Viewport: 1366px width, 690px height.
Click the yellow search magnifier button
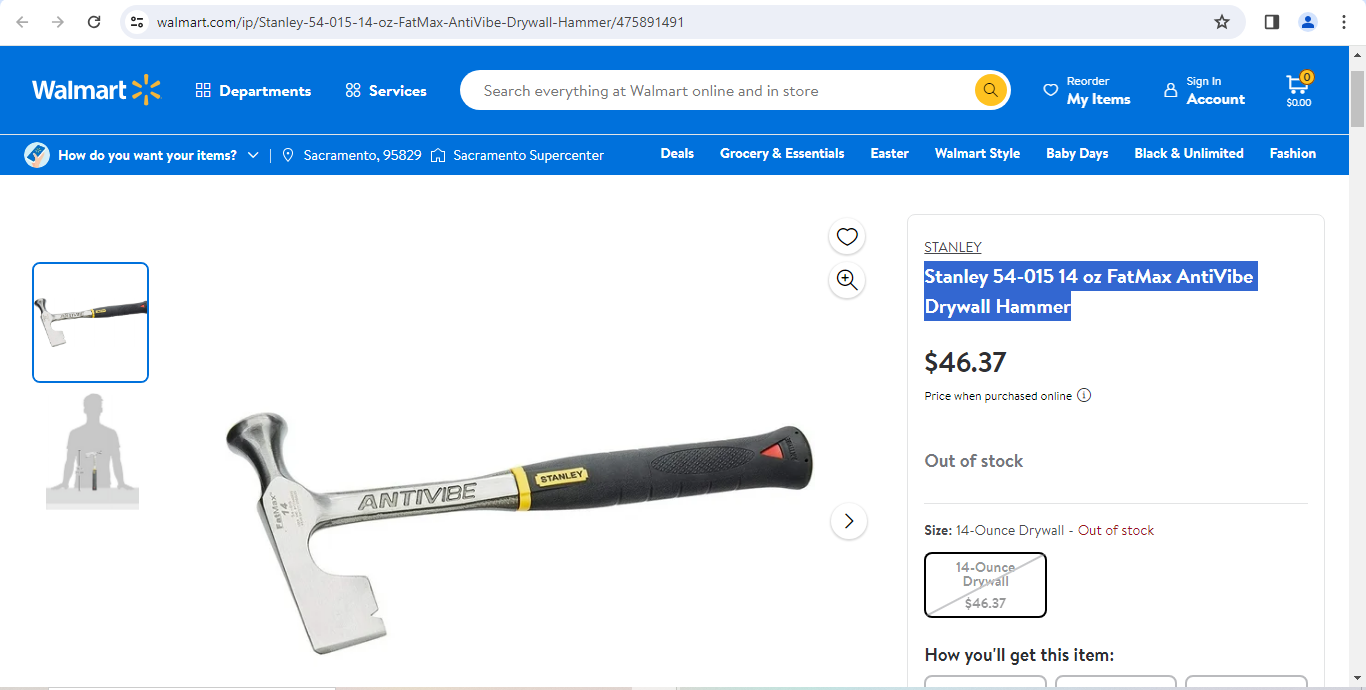pyautogui.click(x=990, y=90)
